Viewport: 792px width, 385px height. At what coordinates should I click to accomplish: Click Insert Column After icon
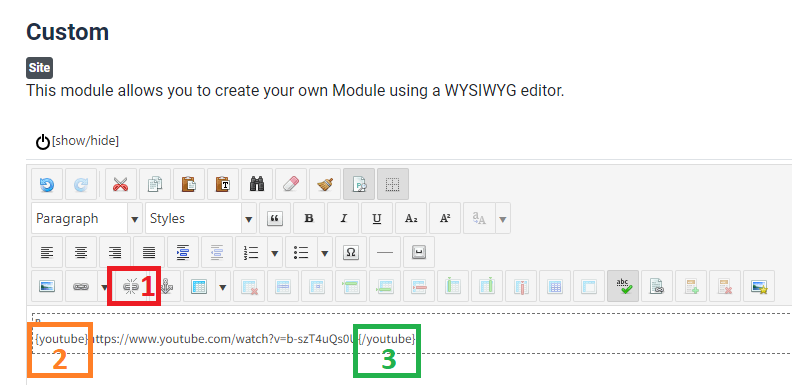tap(487, 286)
